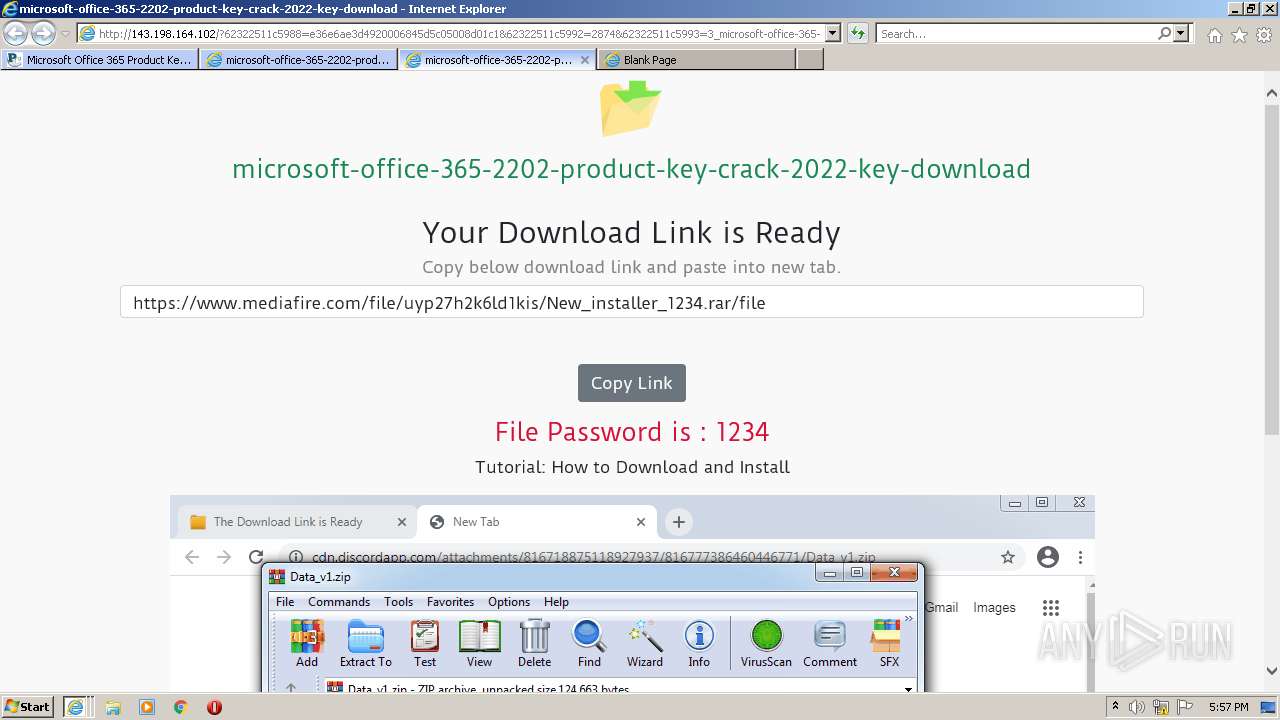Click Chrome bookmark star in the tutorial image
Screen dimensions: 1280x720
[1008, 557]
